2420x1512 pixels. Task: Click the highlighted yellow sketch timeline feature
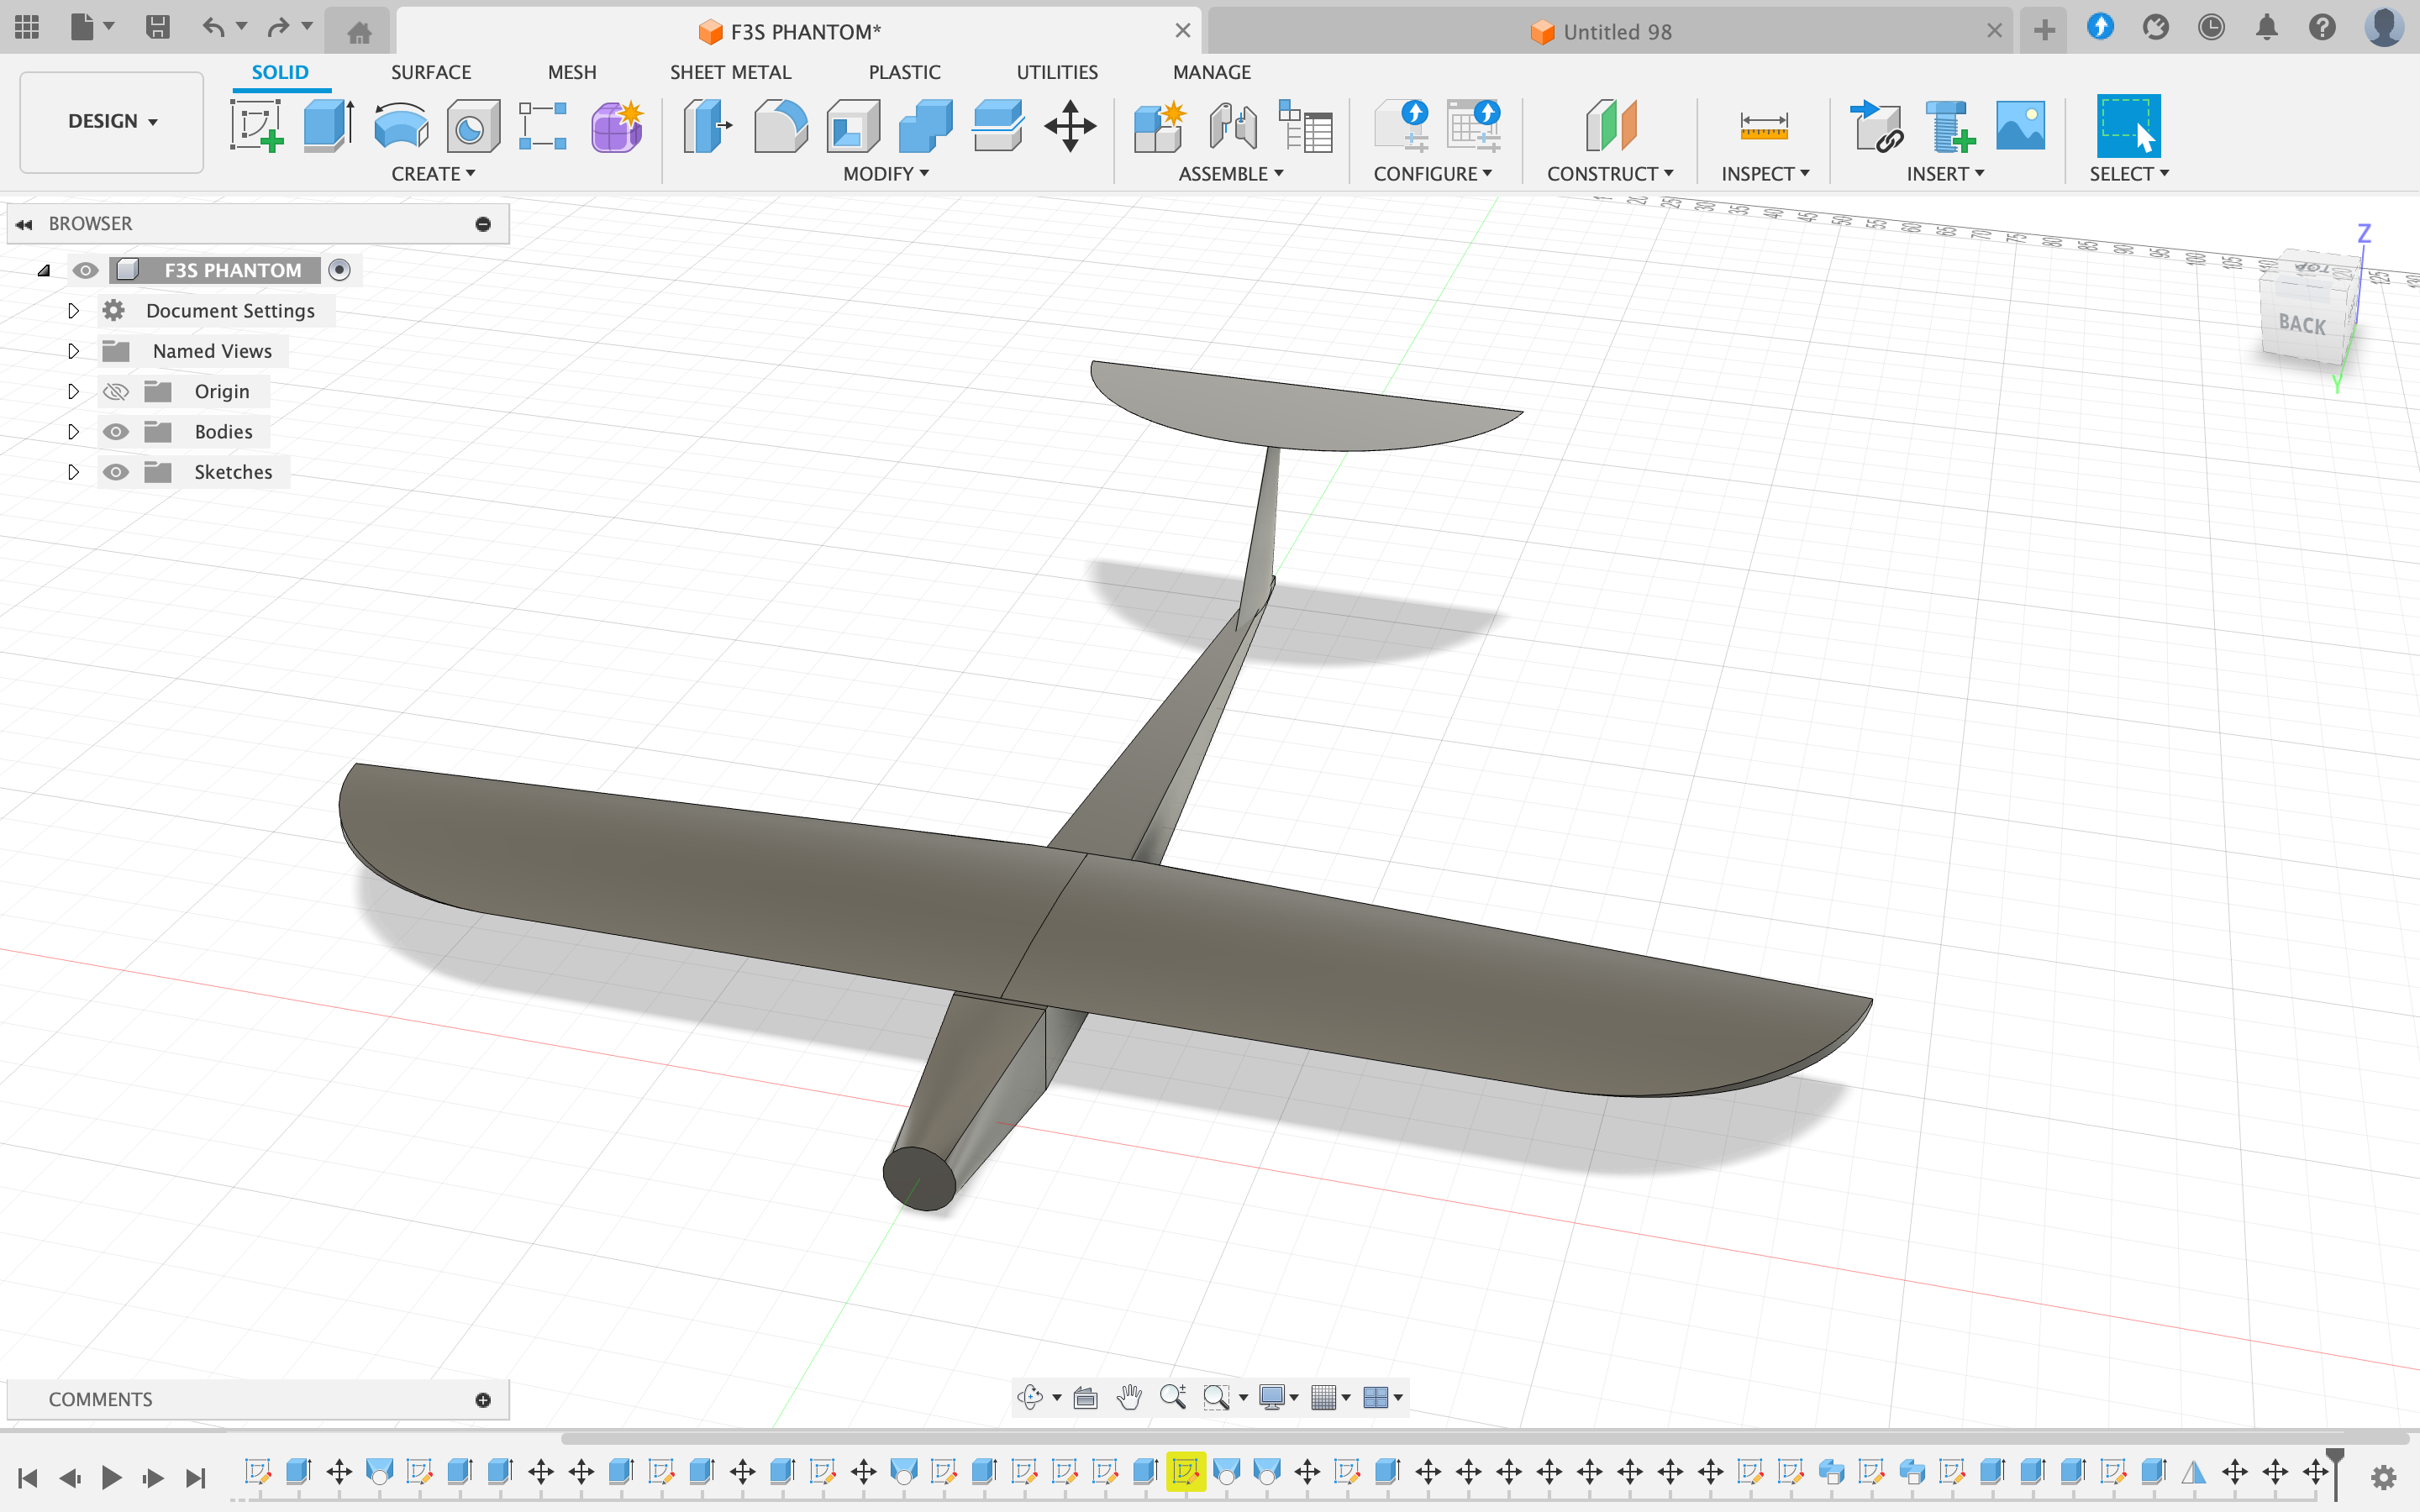pyautogui.click(x=1185, y=1471)
